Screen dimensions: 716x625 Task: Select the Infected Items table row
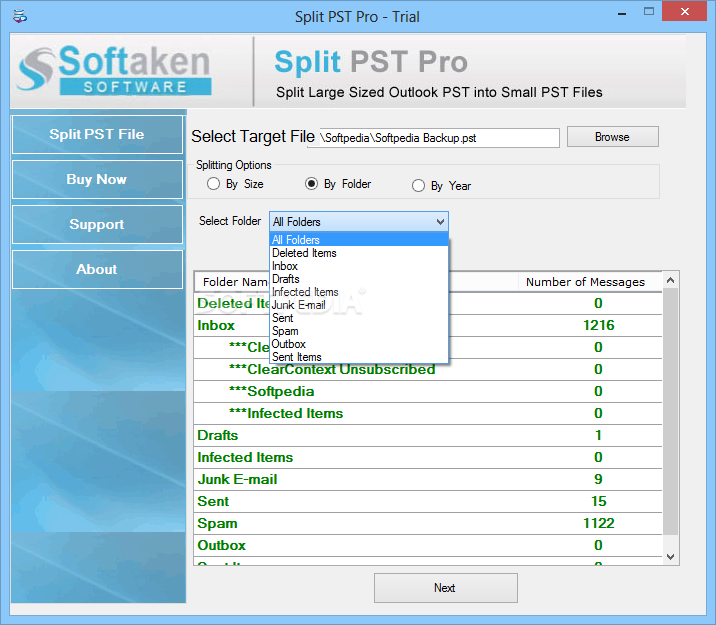(x=428, y=457)
